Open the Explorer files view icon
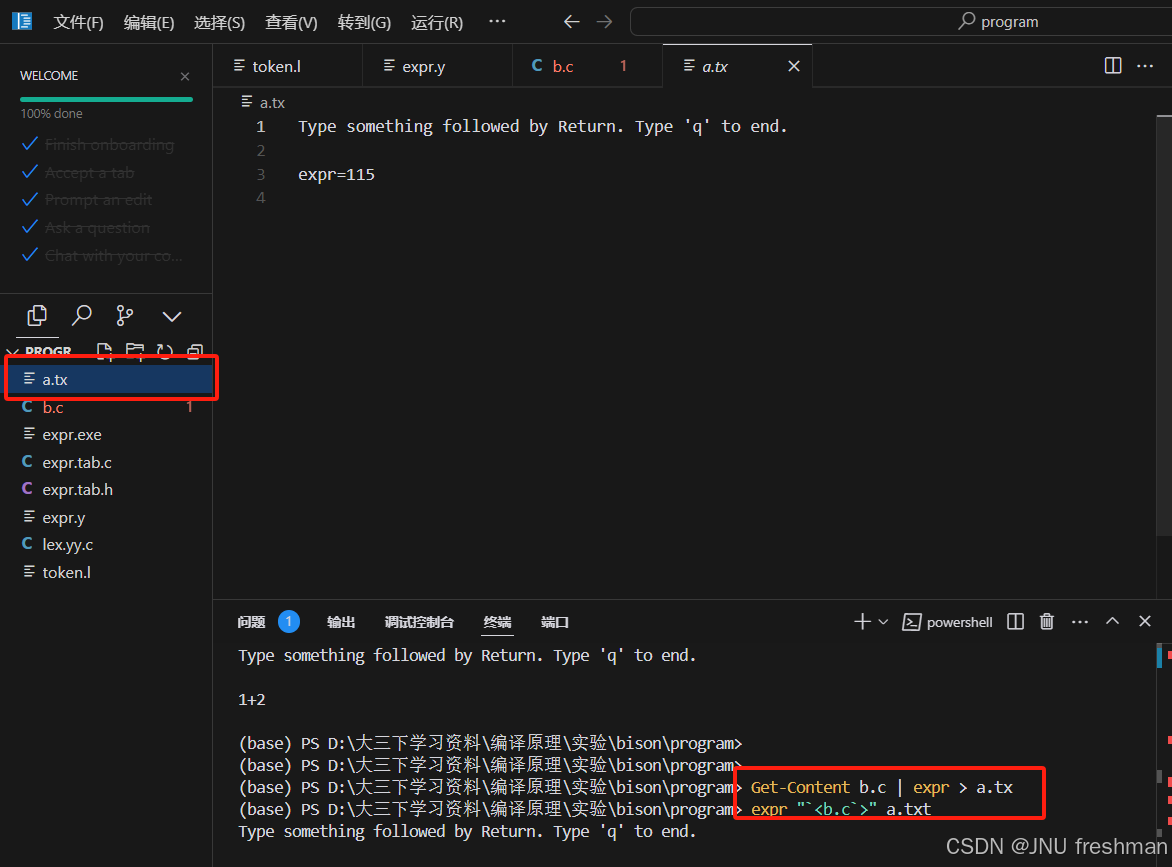1172x867 pixels. [37, 316]
